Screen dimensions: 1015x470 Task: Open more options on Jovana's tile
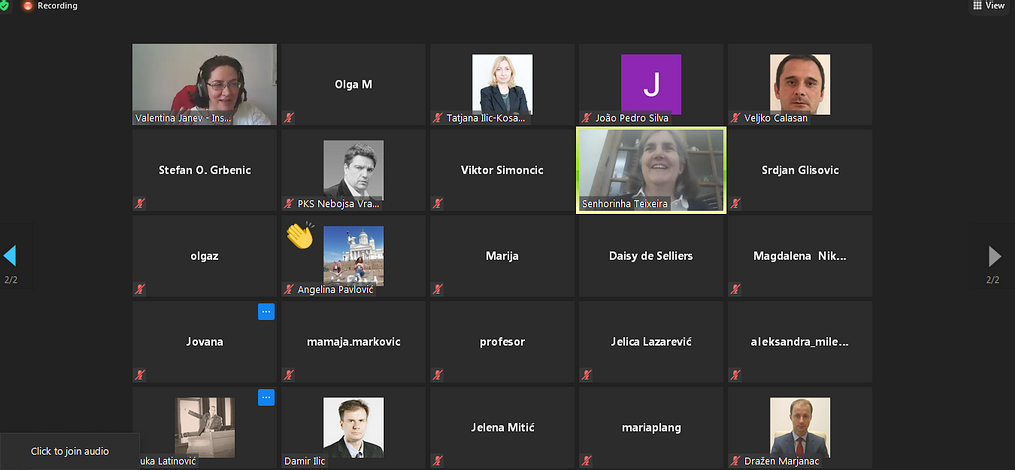pyautogui.click(x=266, y=312)
